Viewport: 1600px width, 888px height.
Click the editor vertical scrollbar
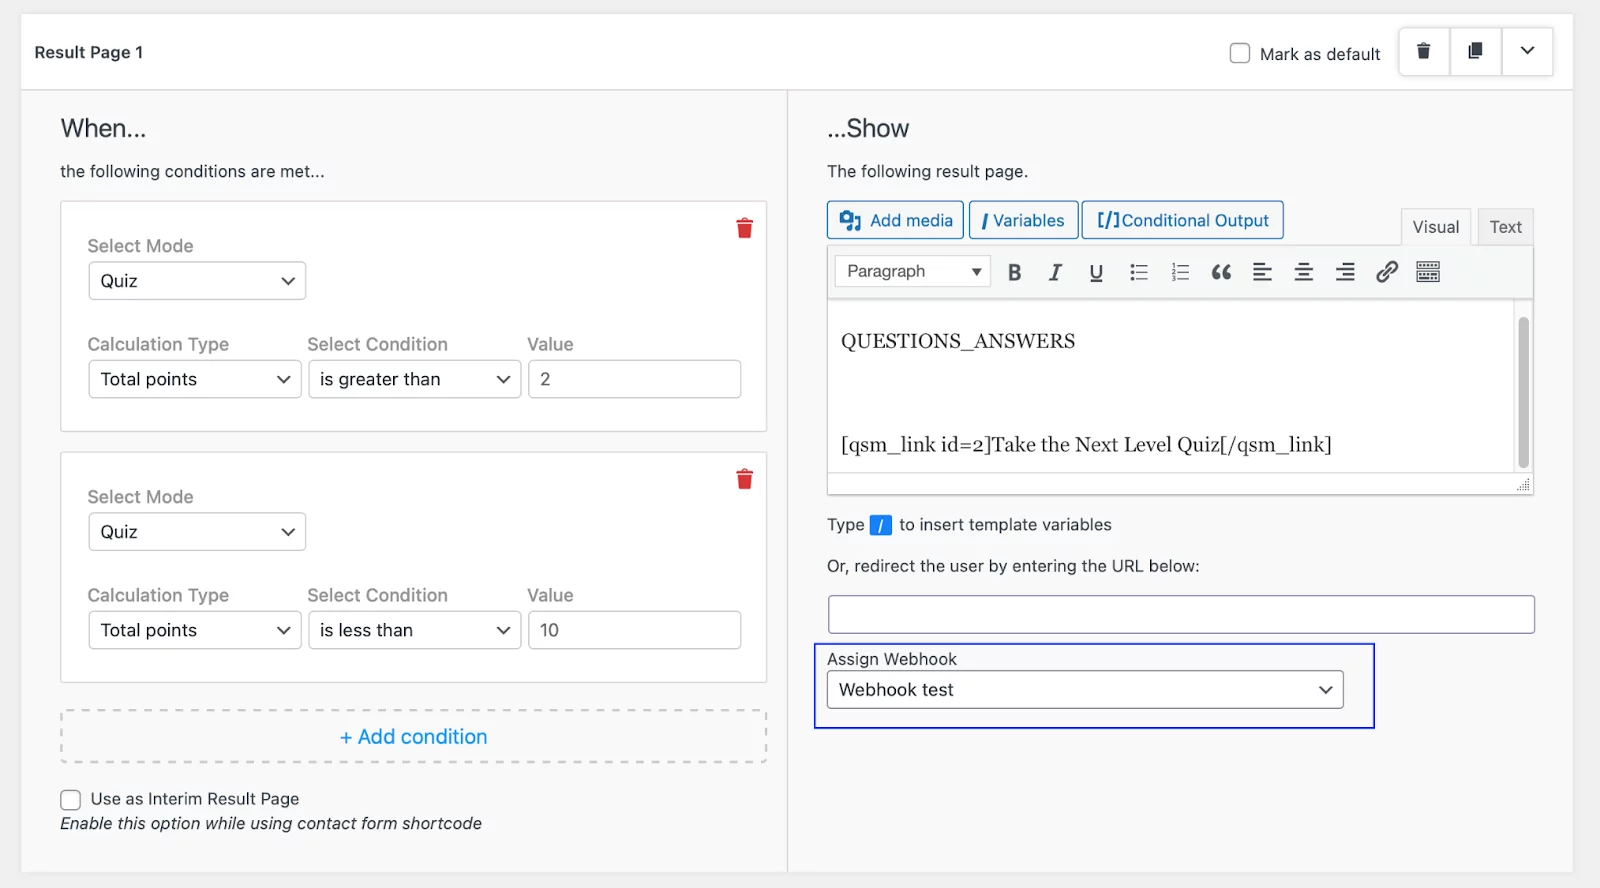[x=1523, y=392]
